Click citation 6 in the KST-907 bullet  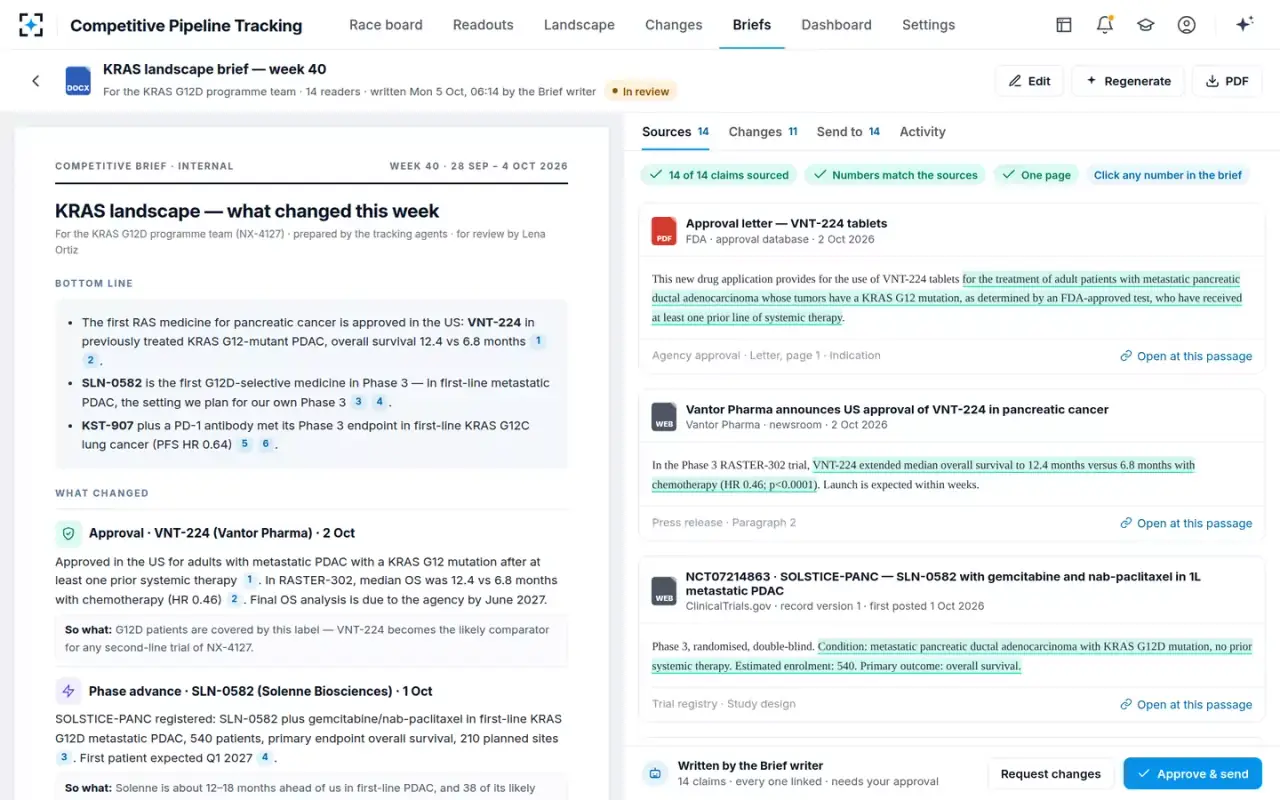(266, 444)
